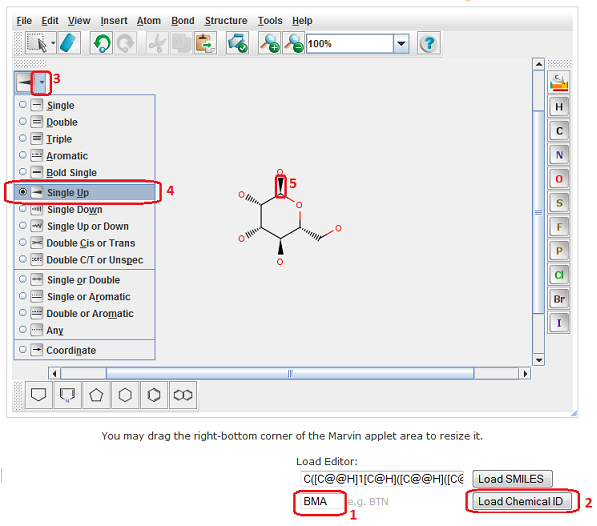Choose Single Up or Down bond
This screenshot has height=526, width=597.
click(x=85, y=226)
